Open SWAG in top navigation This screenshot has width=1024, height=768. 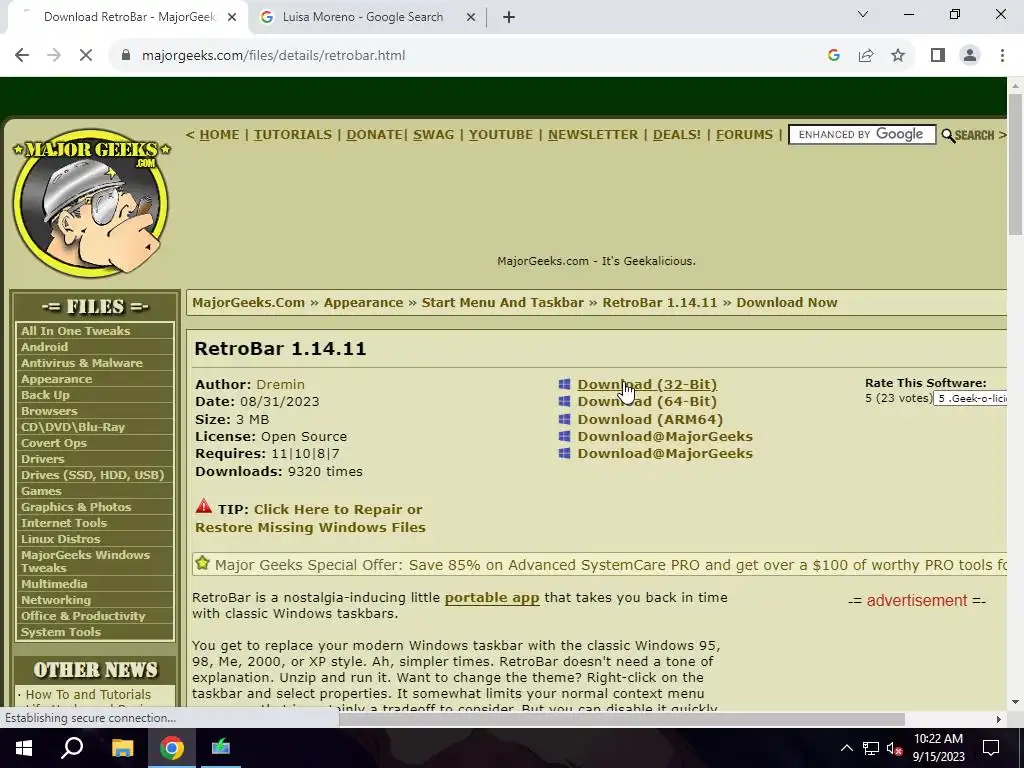tap(433, 135)
